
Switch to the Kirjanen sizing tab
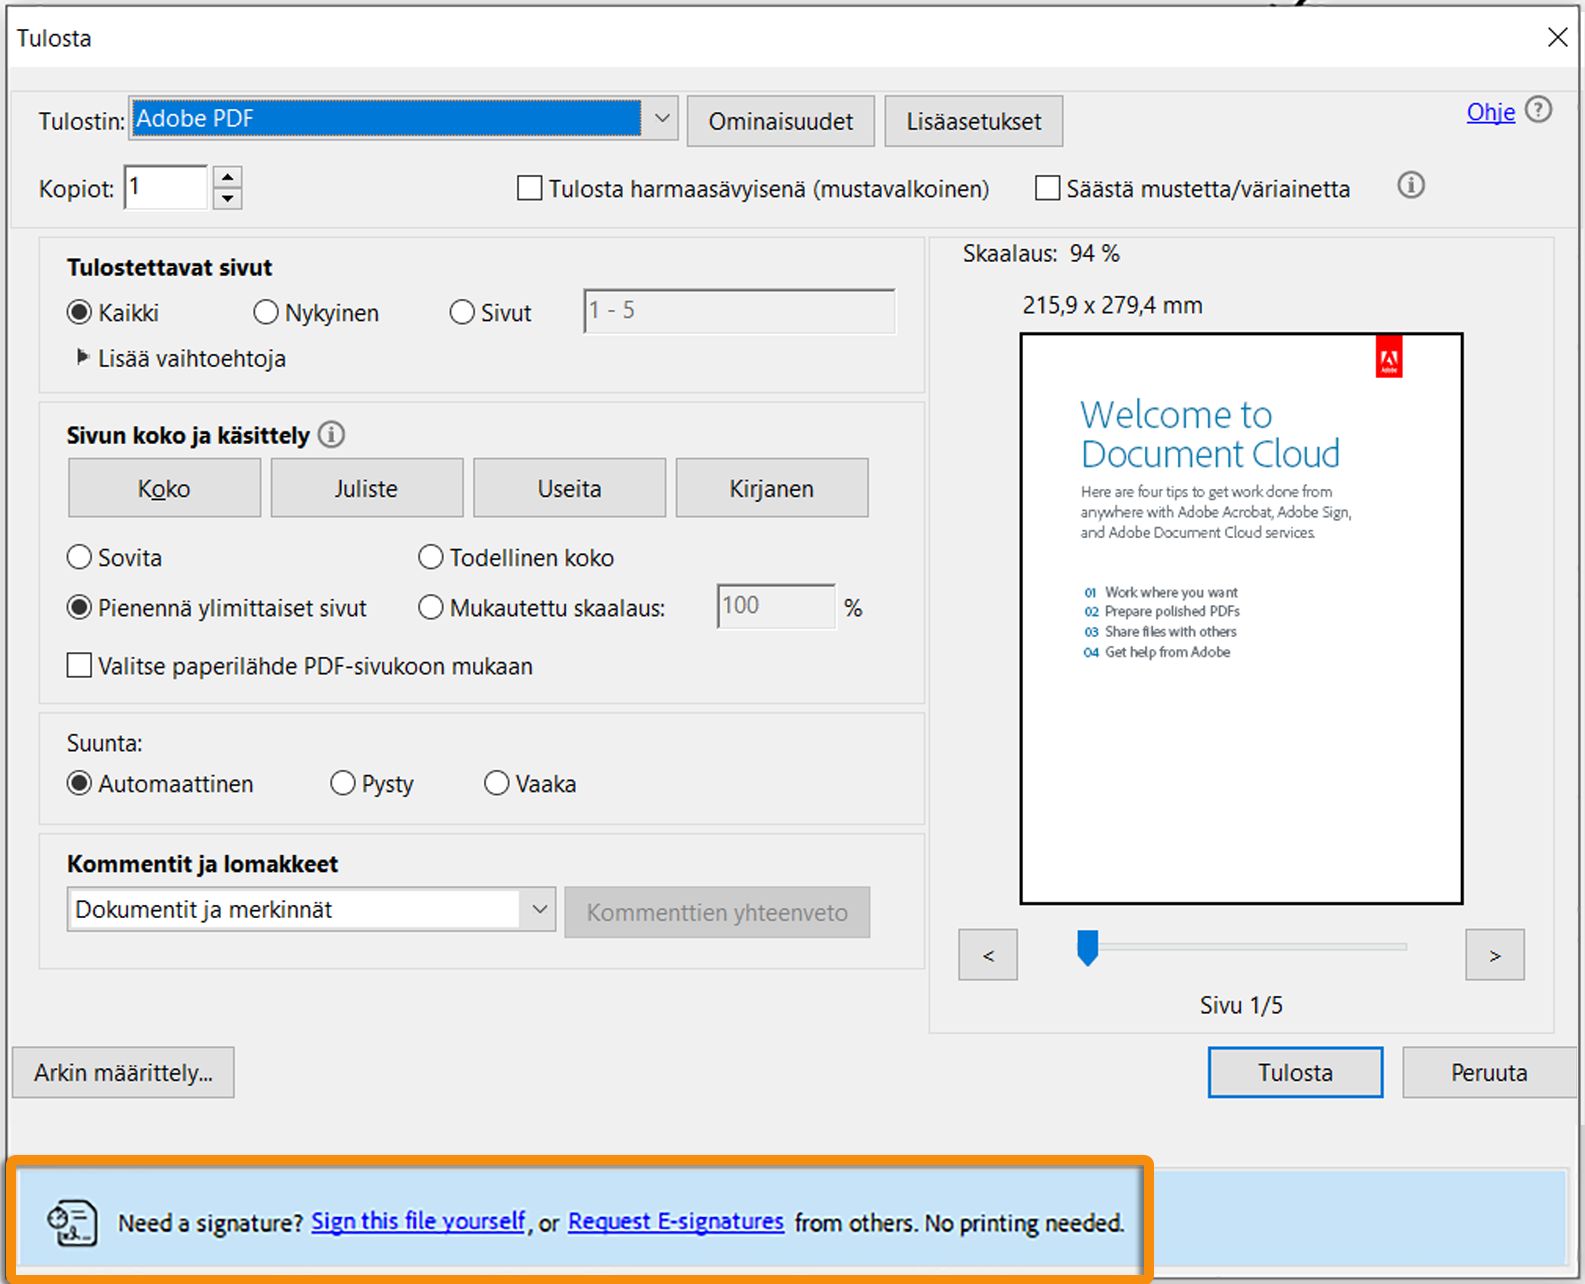[x=772, y=488]
